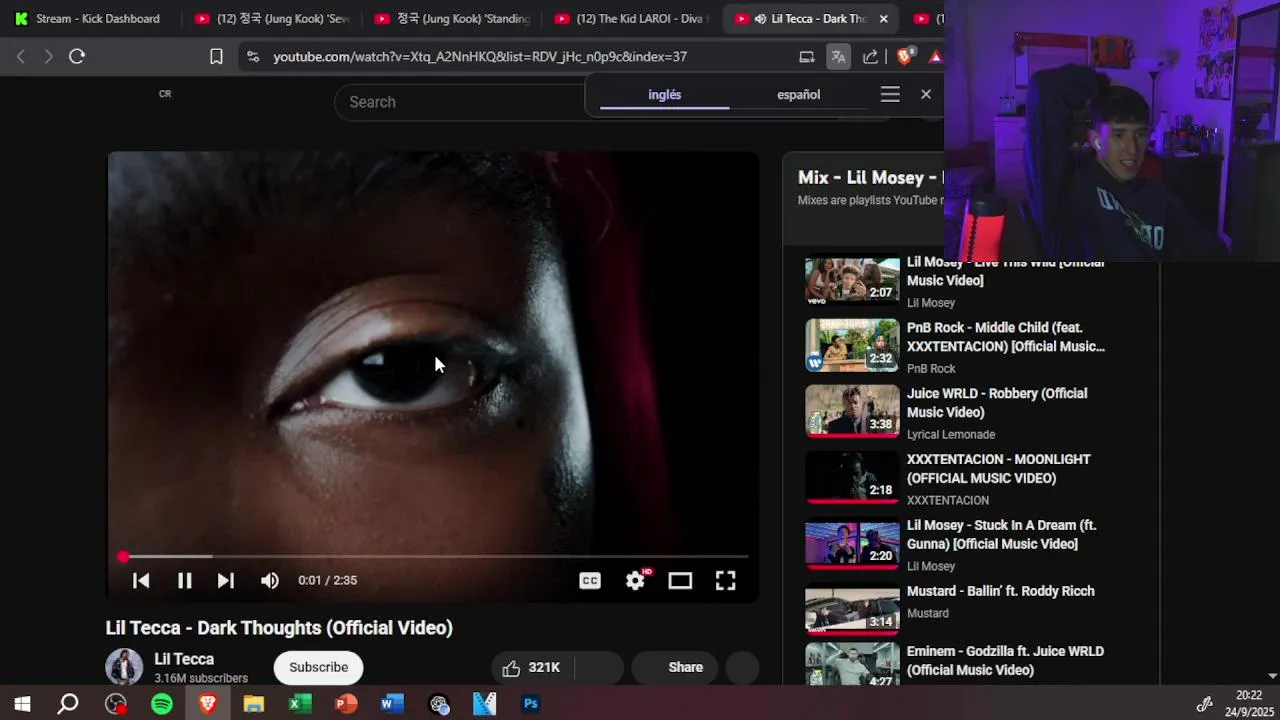Click the cast/media icon in address bar
The width and height of the screenshot is (1280, 720).
pos(806,56)
